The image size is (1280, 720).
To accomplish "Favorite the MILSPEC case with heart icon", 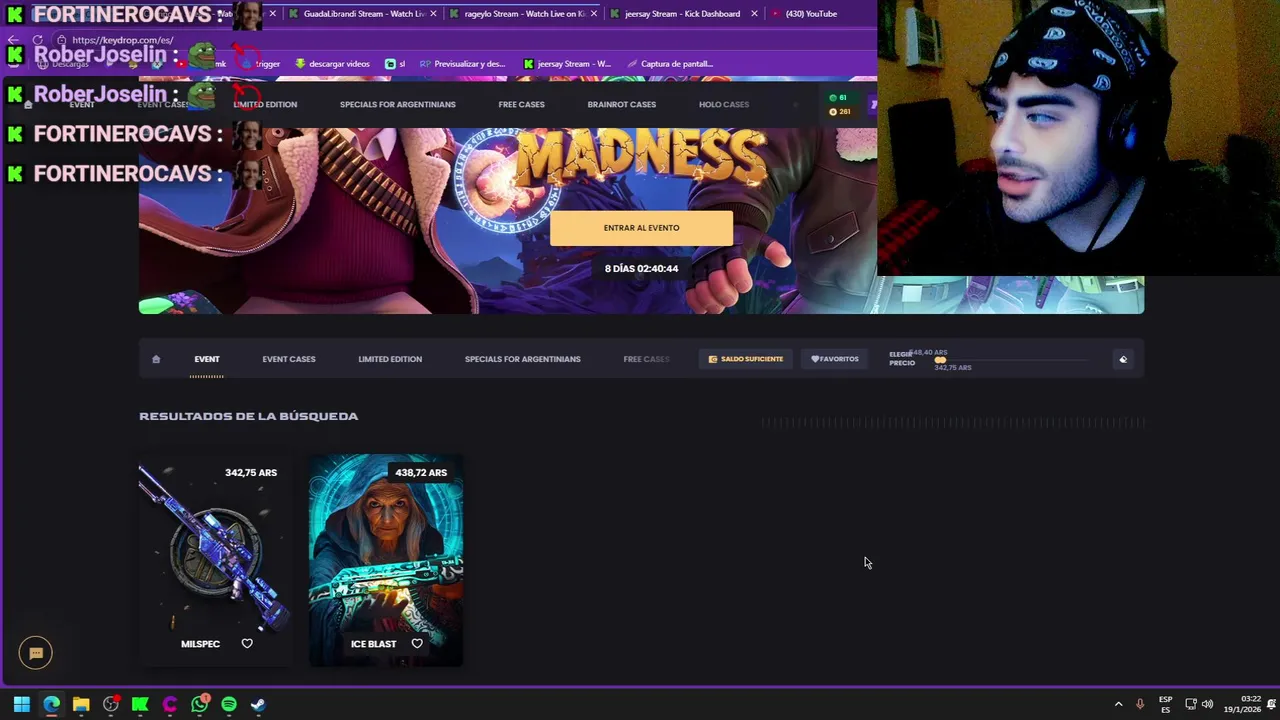I will tap(247, 644).
